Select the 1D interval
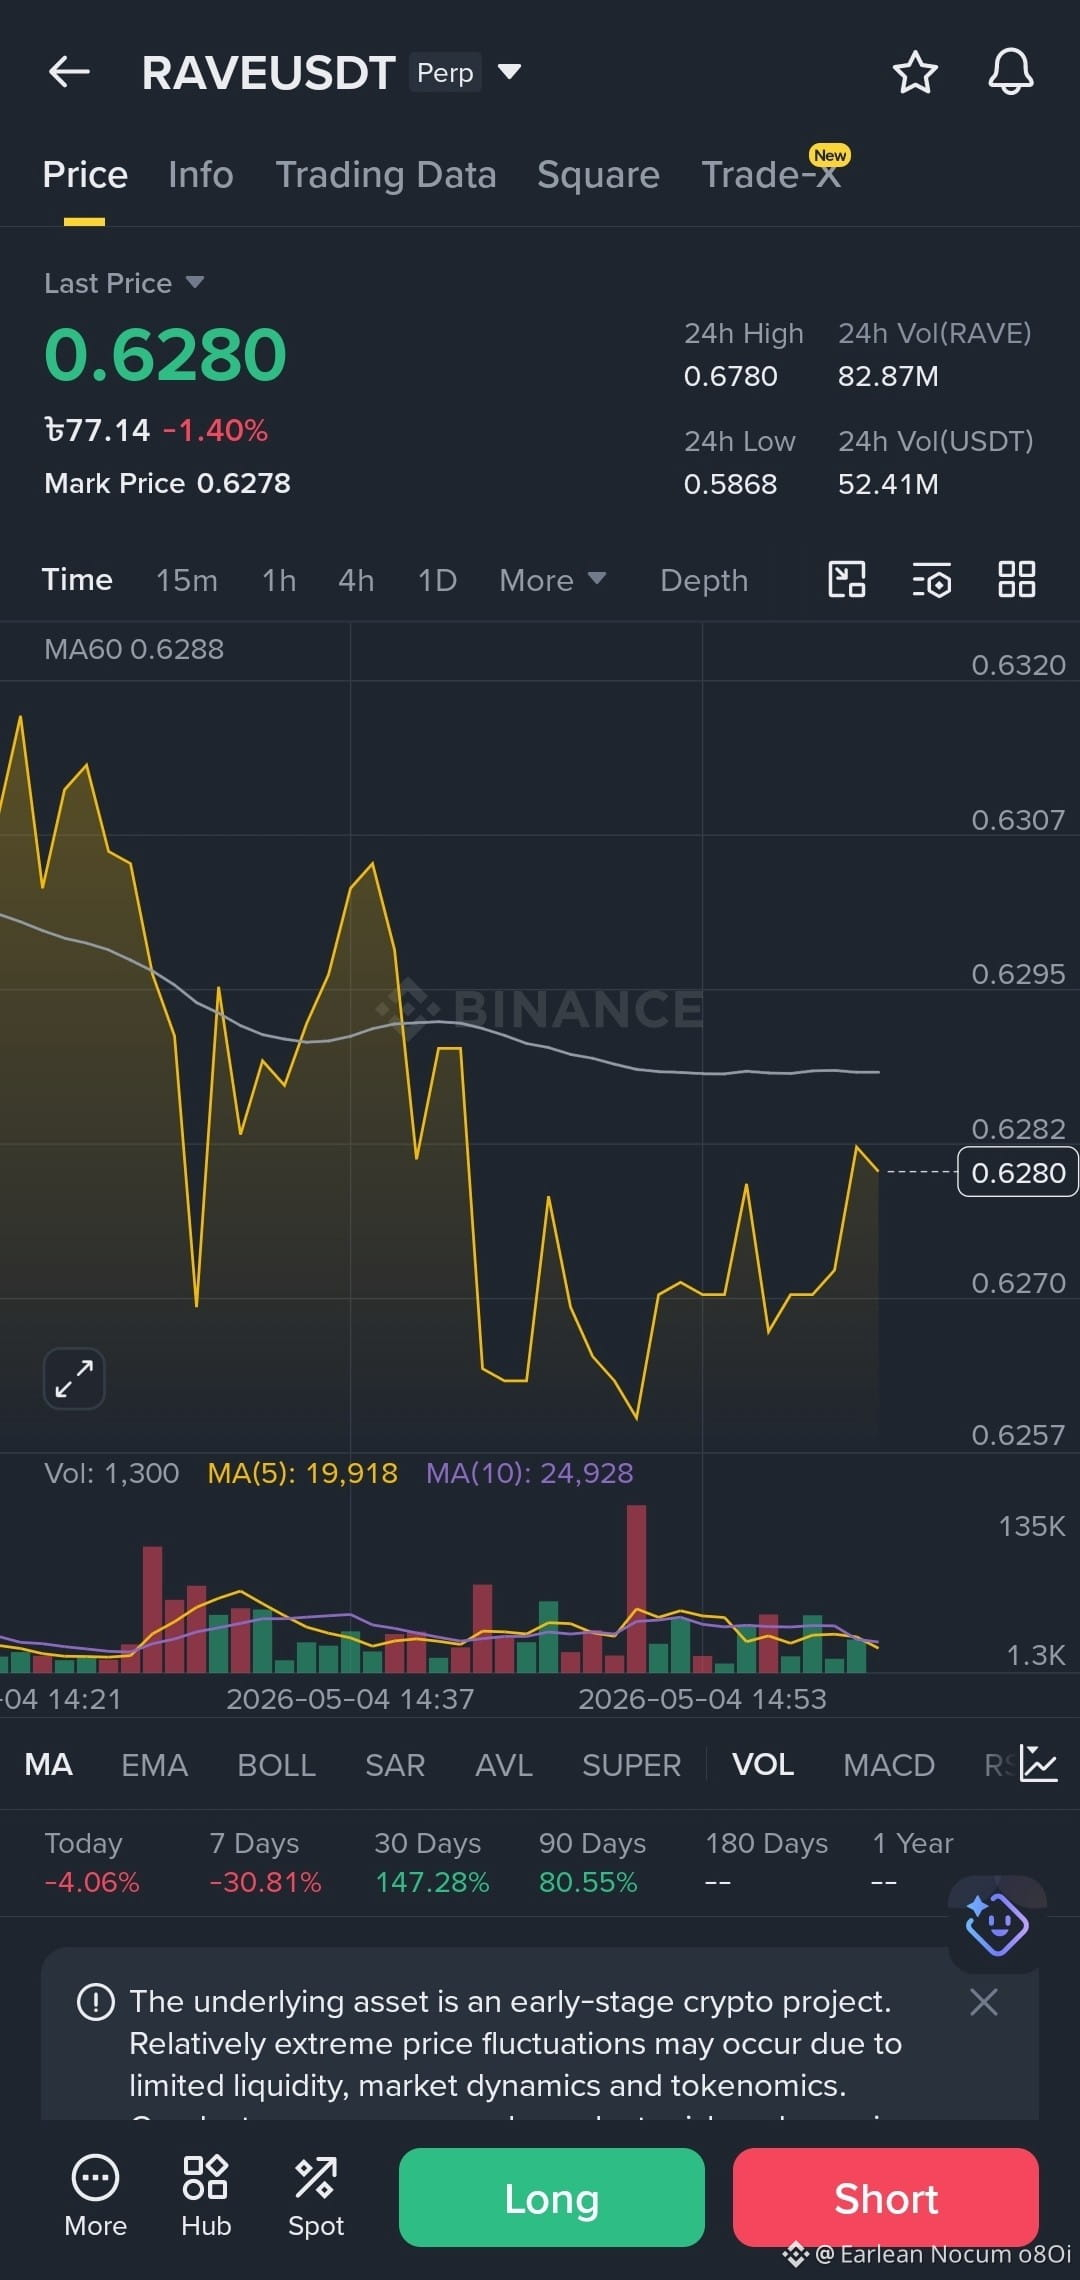The width and height of the screenshot is (1080, 2280). click(437, 580)
